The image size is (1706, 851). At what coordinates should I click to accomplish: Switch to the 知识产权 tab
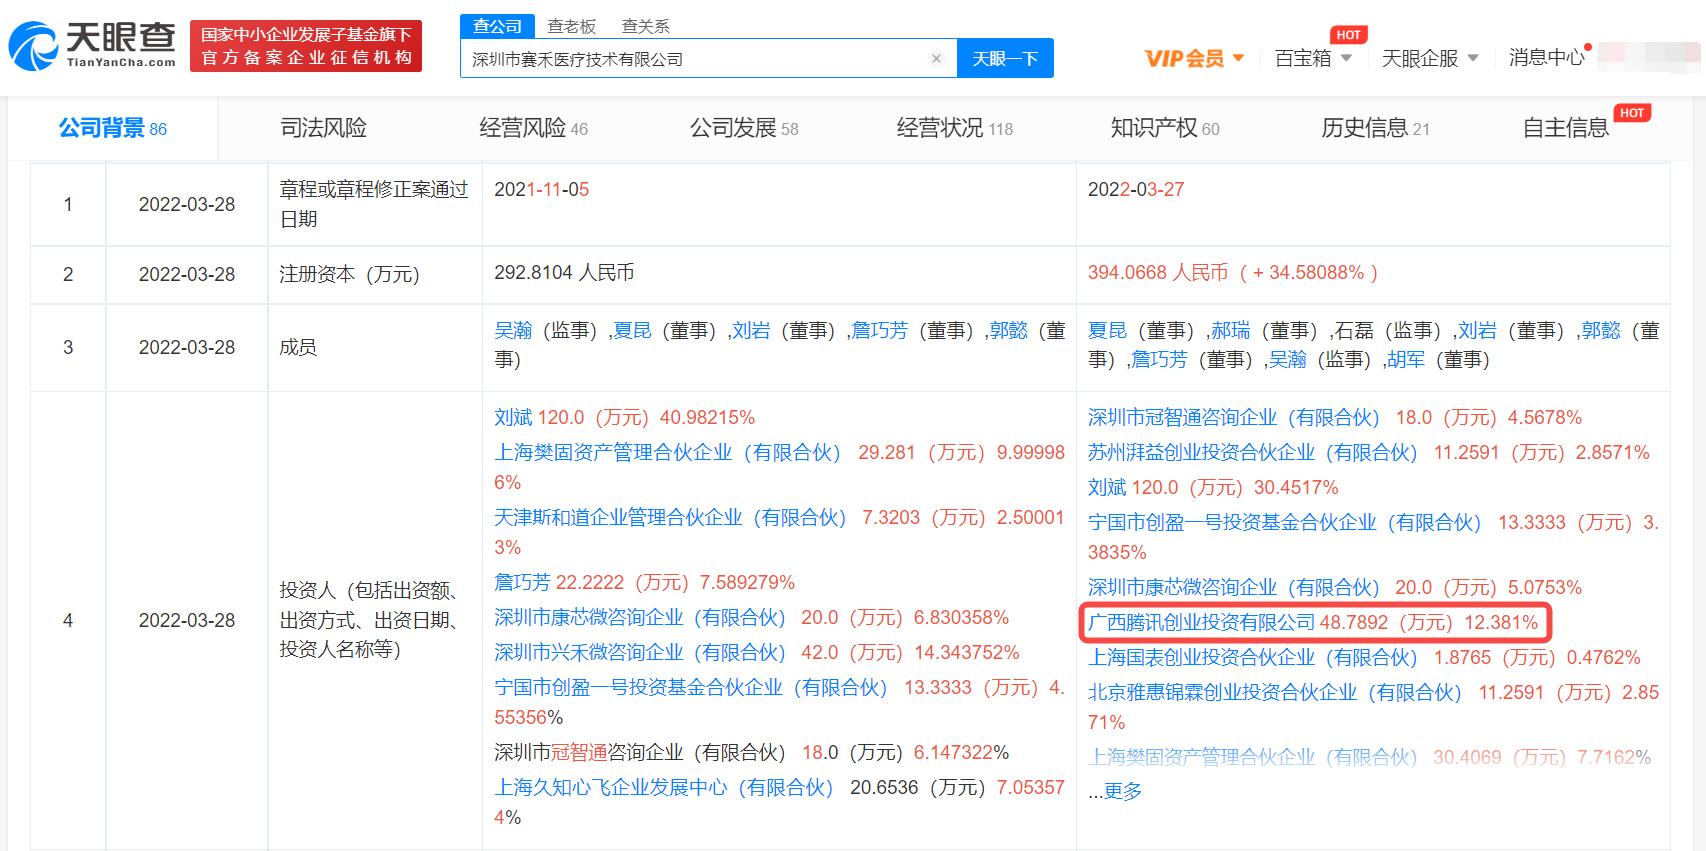pyautogui.click(x=1165, y=128)
